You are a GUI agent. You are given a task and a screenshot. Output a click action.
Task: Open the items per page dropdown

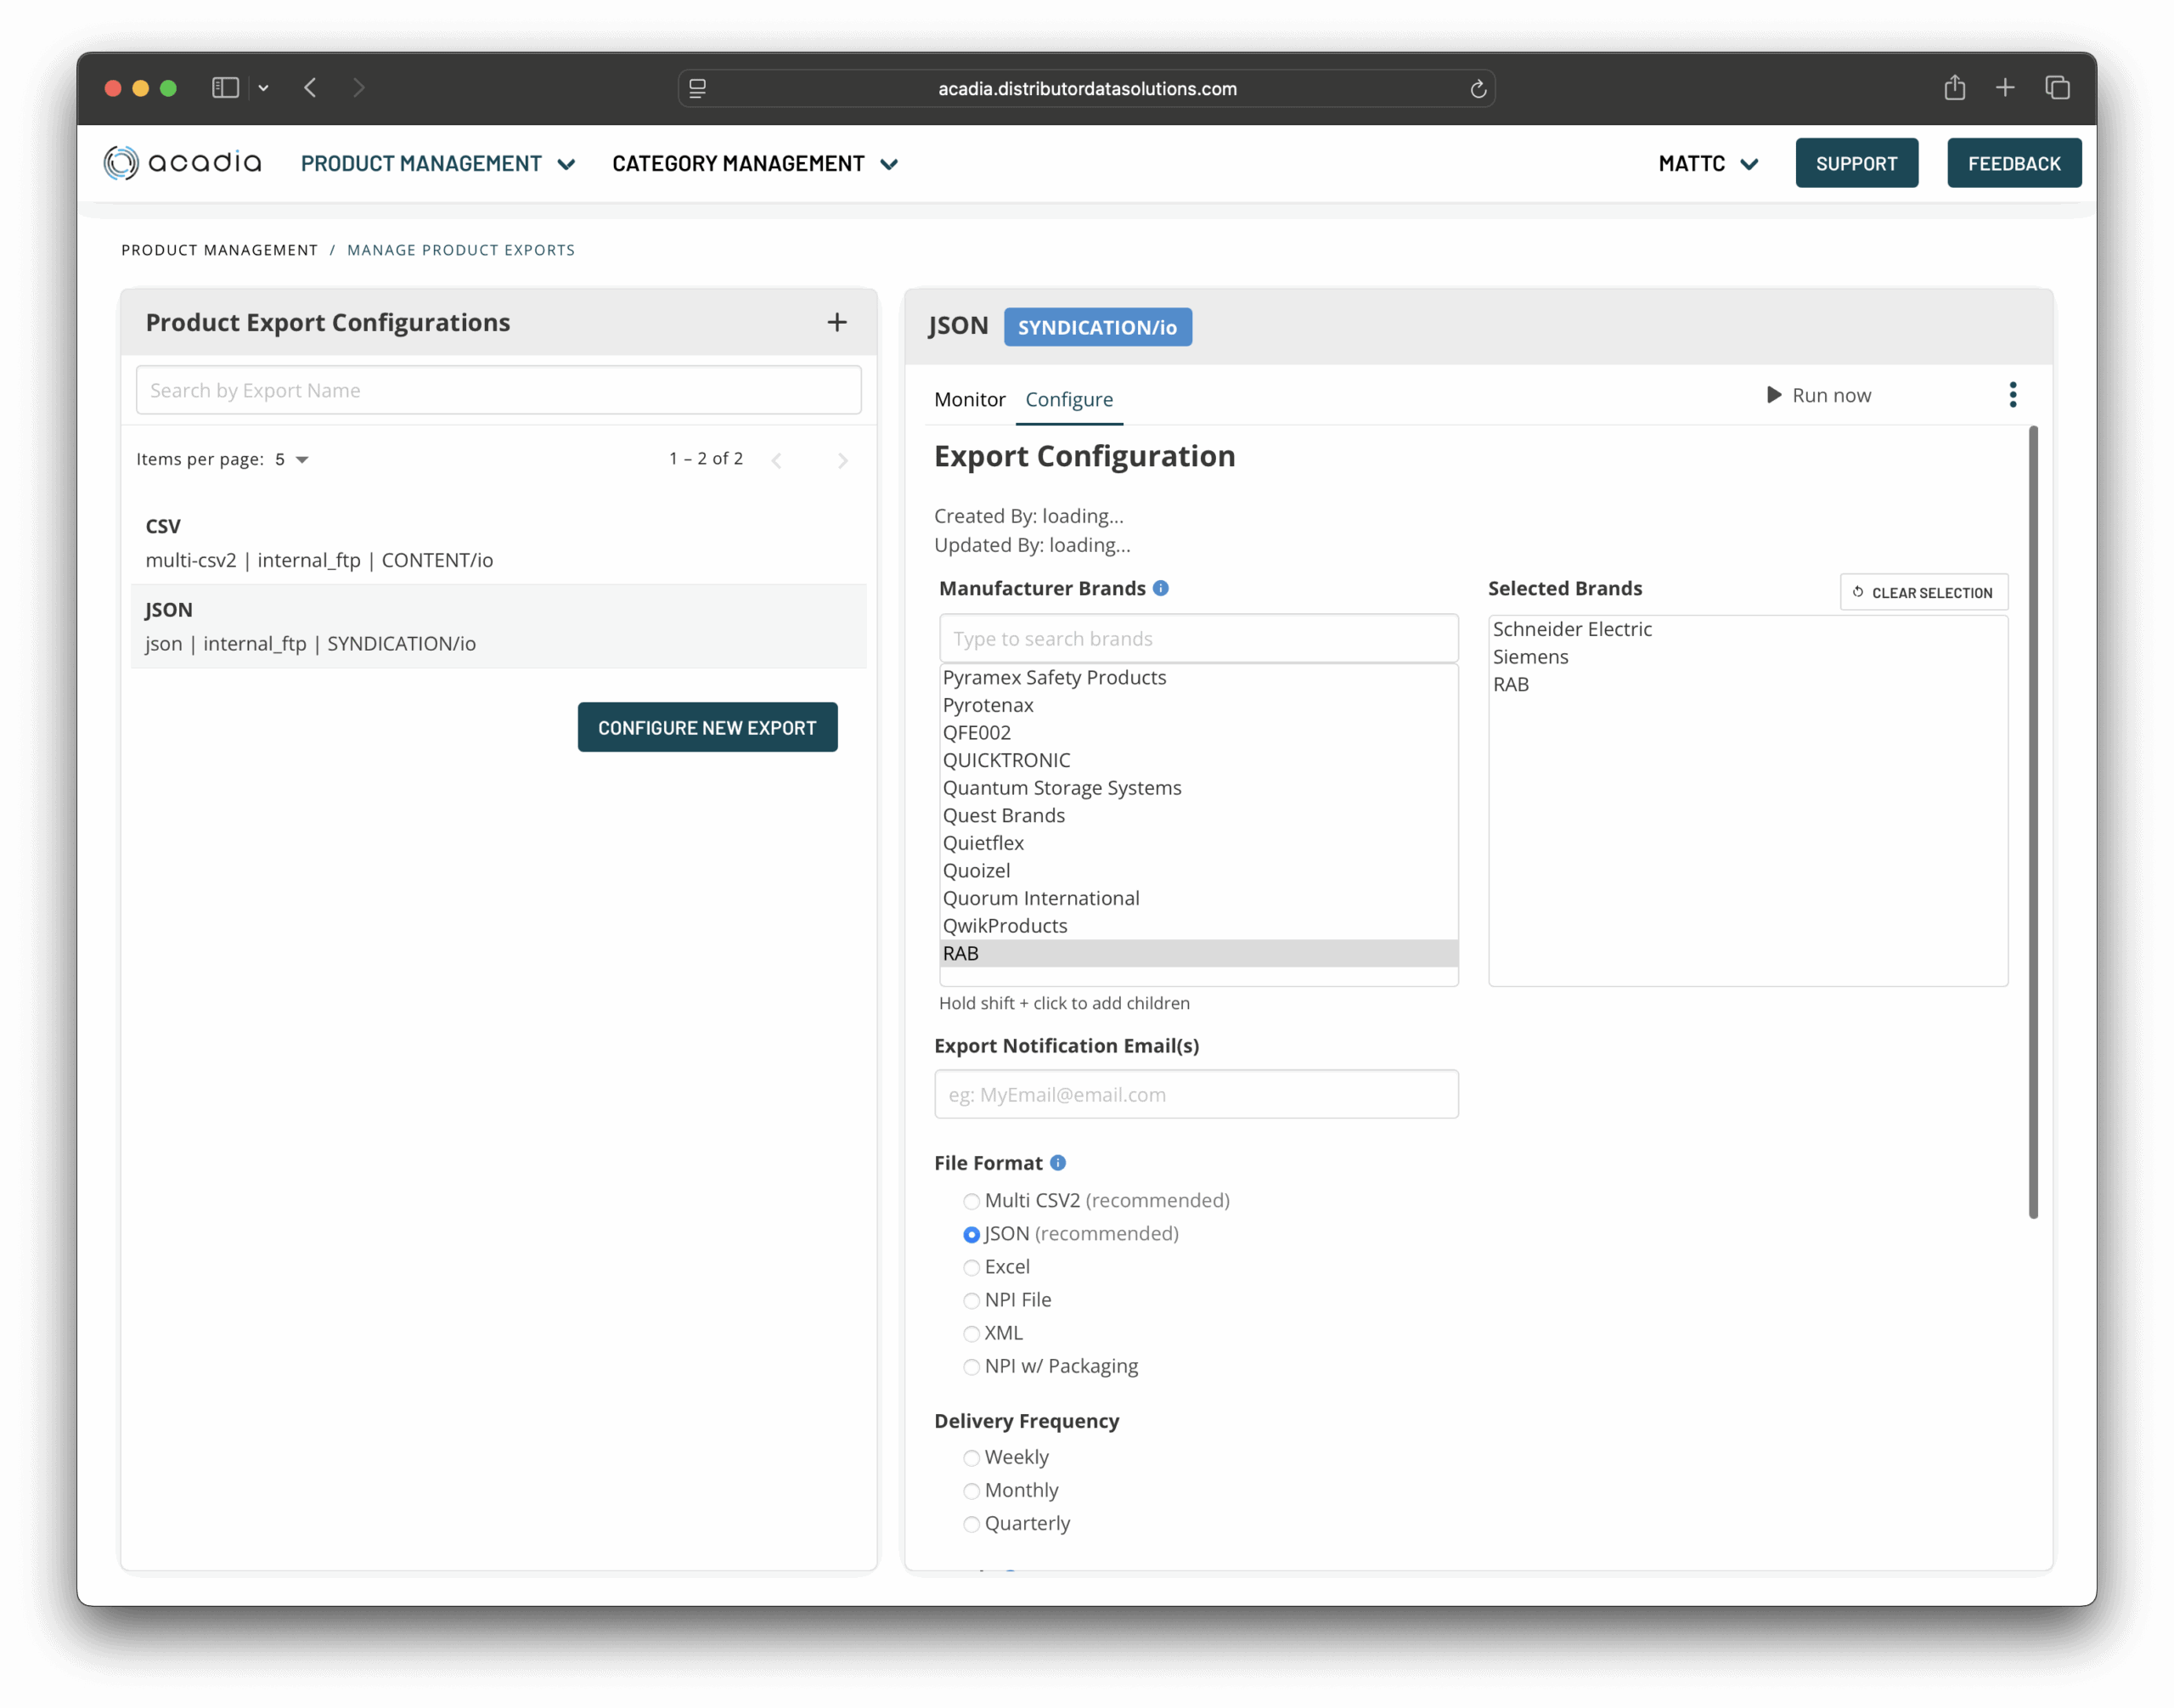tap(292, 459)
